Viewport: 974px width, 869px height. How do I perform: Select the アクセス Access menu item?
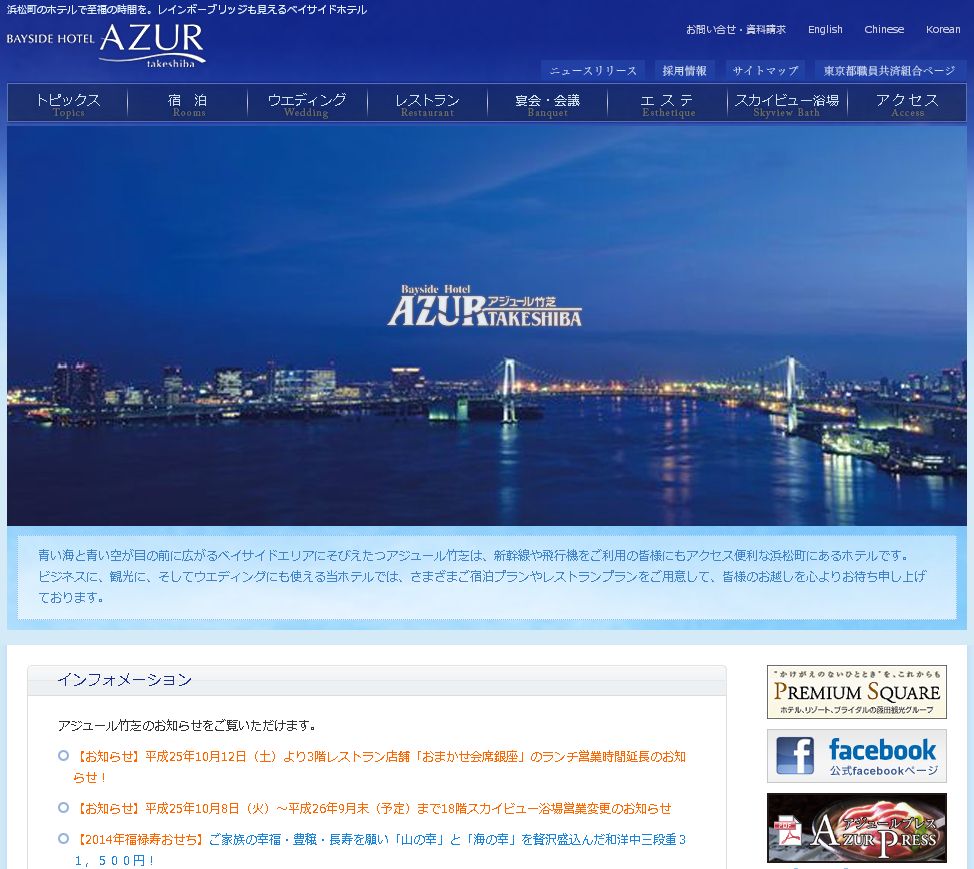point(907,104)
